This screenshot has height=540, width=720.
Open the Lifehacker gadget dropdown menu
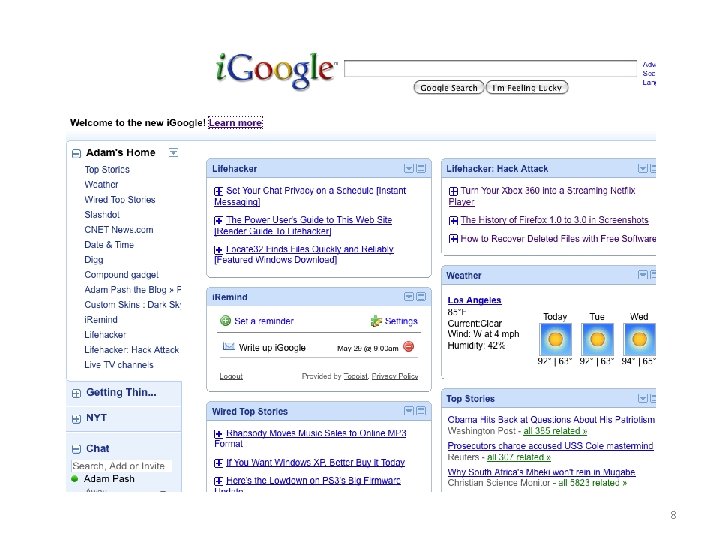pos(409,169)
